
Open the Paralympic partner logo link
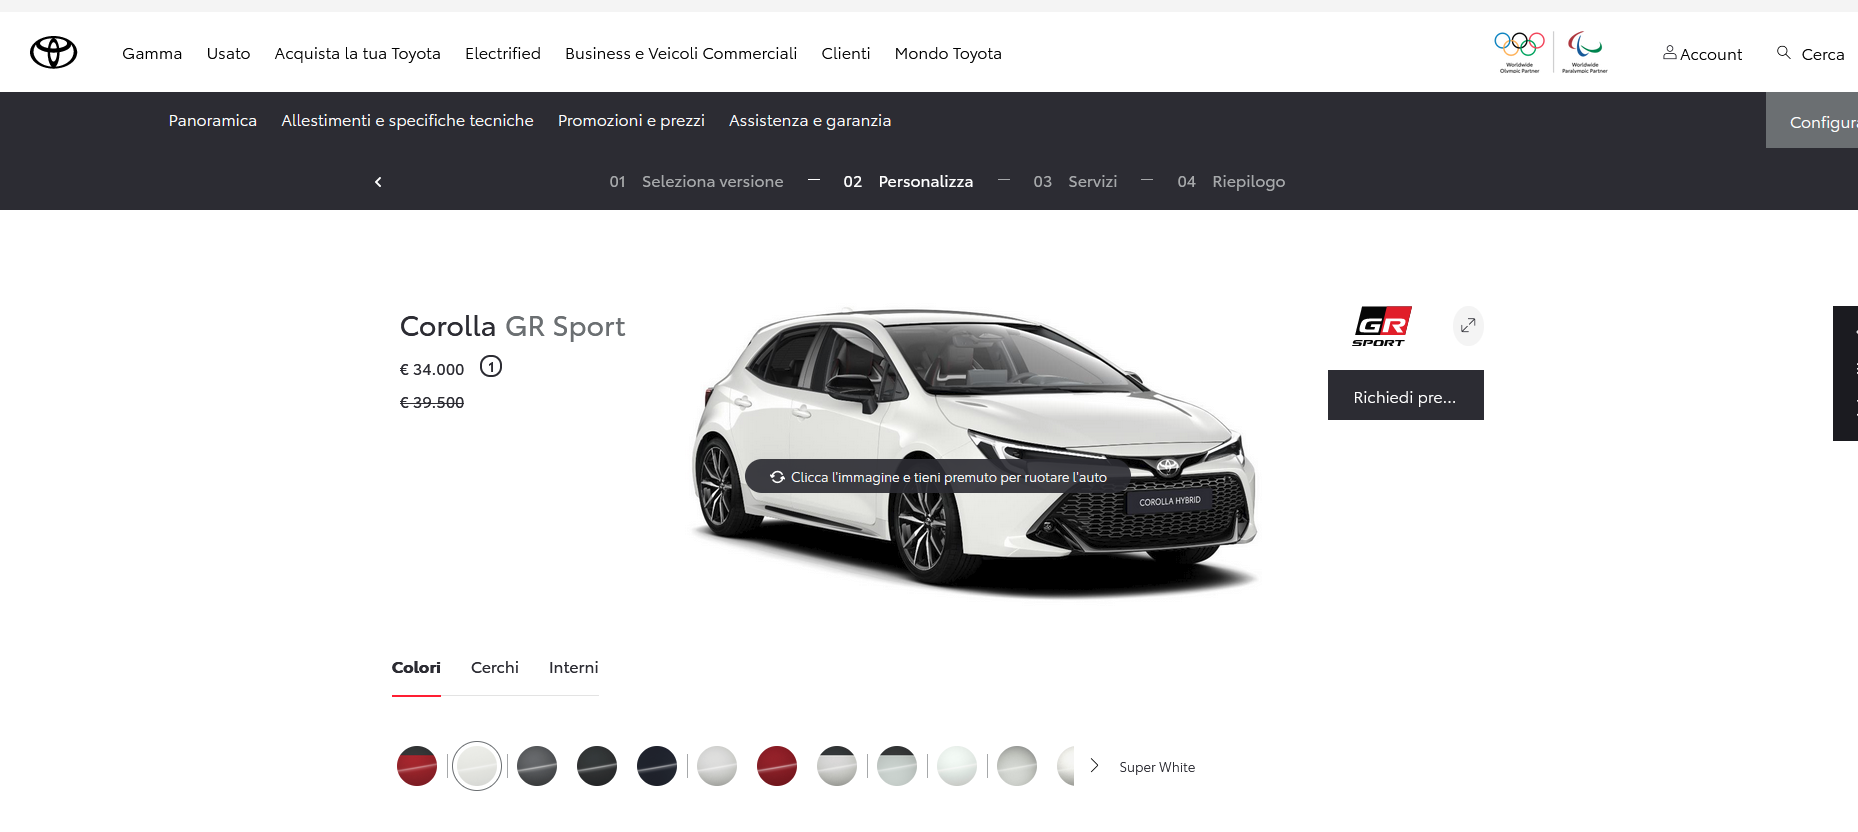1585,52
